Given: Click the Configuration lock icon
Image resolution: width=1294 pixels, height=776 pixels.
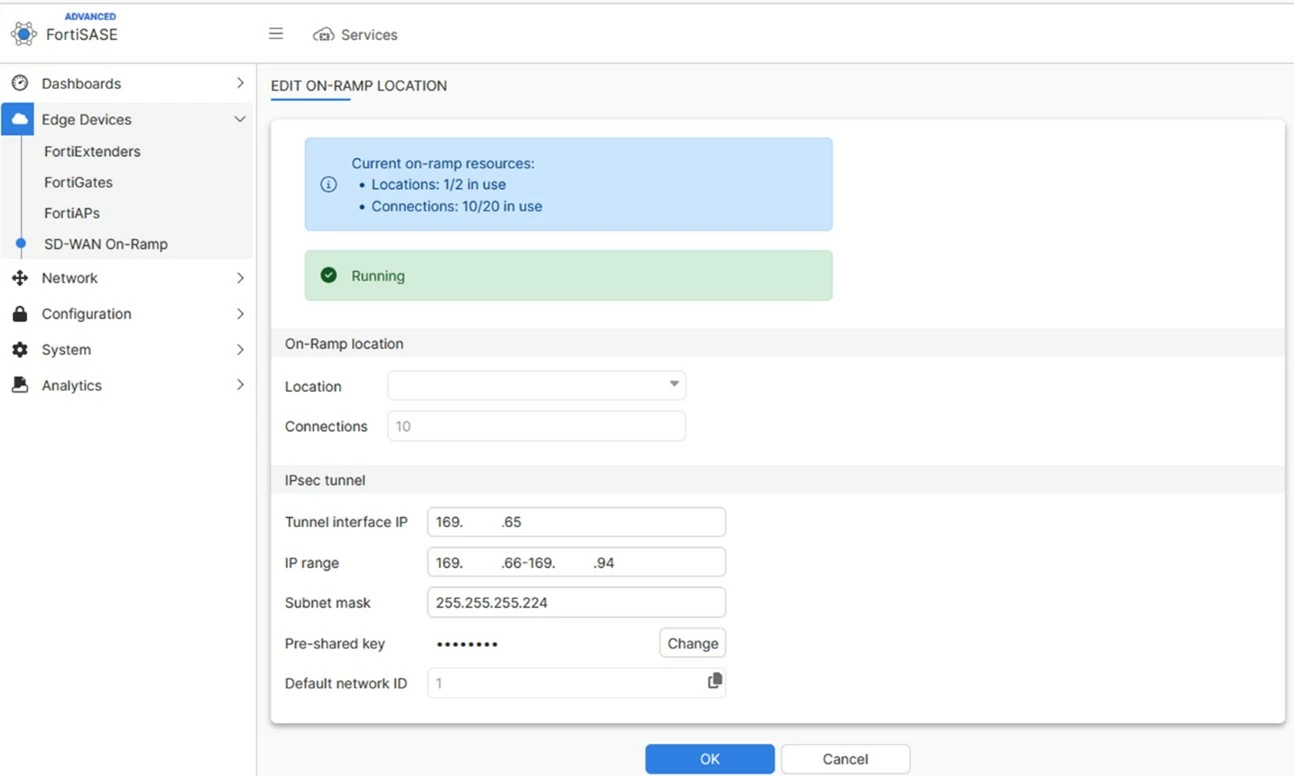Looking at the screenshot, I should (x=20, y=314).
